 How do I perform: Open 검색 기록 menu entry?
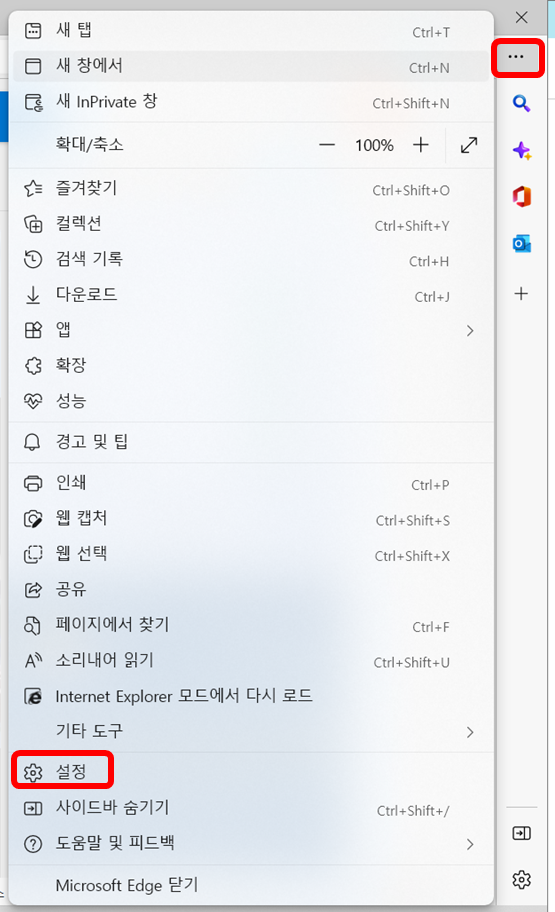251,259
